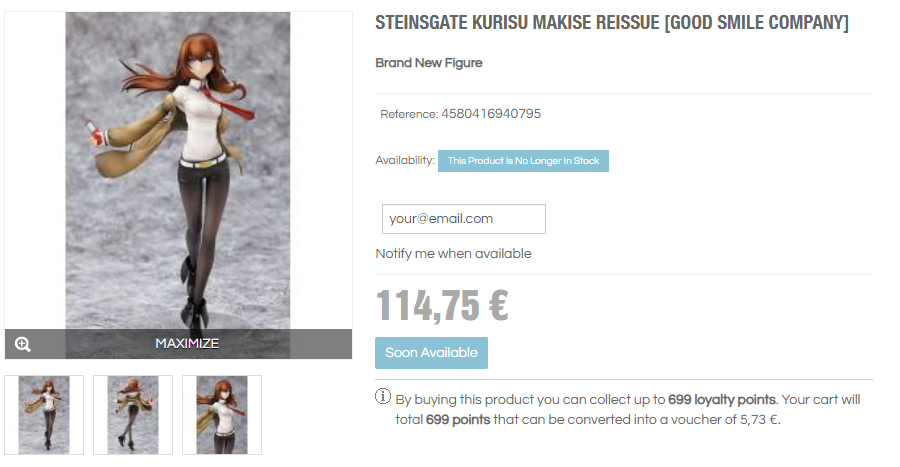Focus the your@email.com input field
The width and height of the screenshot is (900, 467).
coord(464,219)
